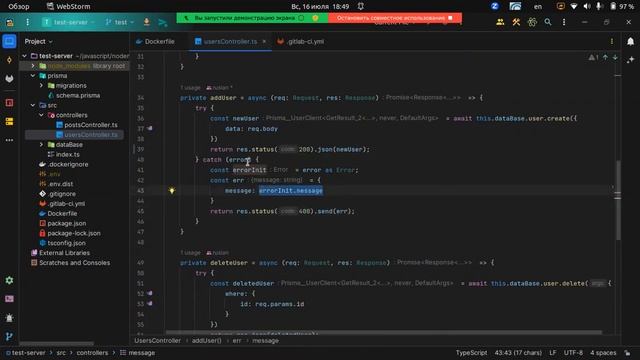Toggle the volume speaker icon
This screenshot has width=640, height=360.
(x=587, y=6)
